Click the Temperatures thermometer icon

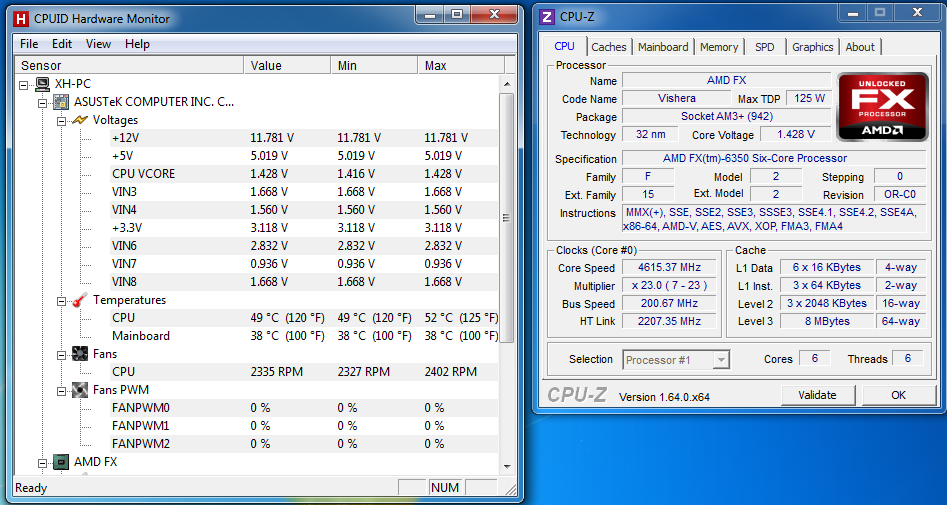[80, 300]
